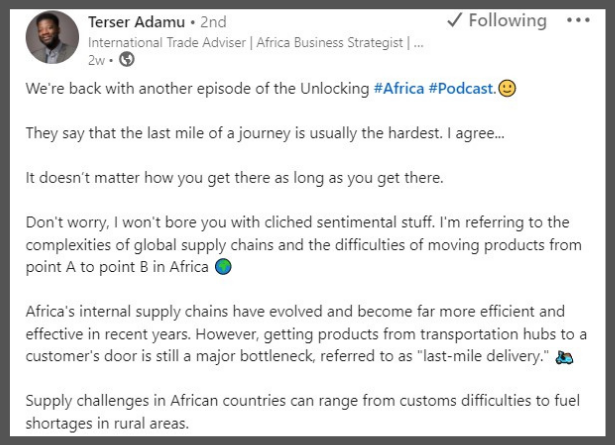Viewport: 615px width, 445px height.
Task: Click the 2w post timestamp
Action: (x=97, y=60)
